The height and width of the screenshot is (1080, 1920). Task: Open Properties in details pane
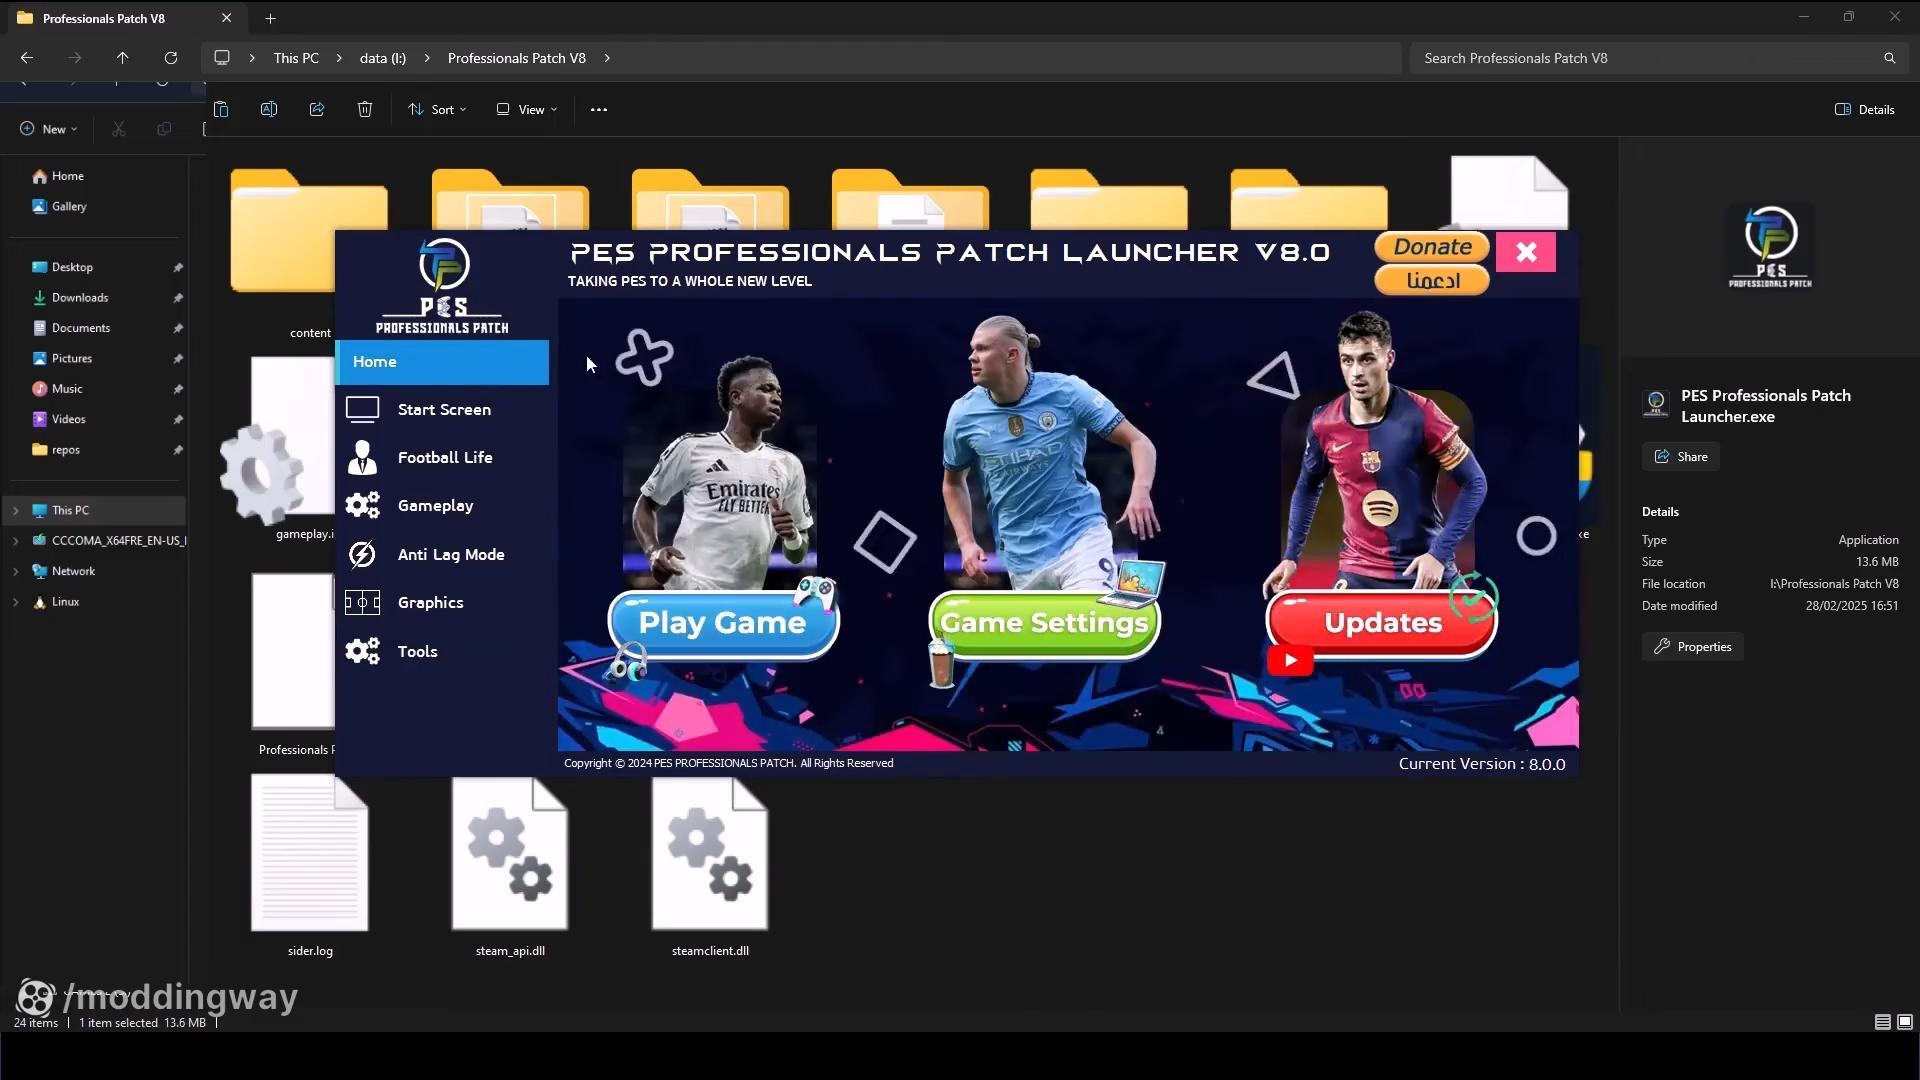(1693, 647)
